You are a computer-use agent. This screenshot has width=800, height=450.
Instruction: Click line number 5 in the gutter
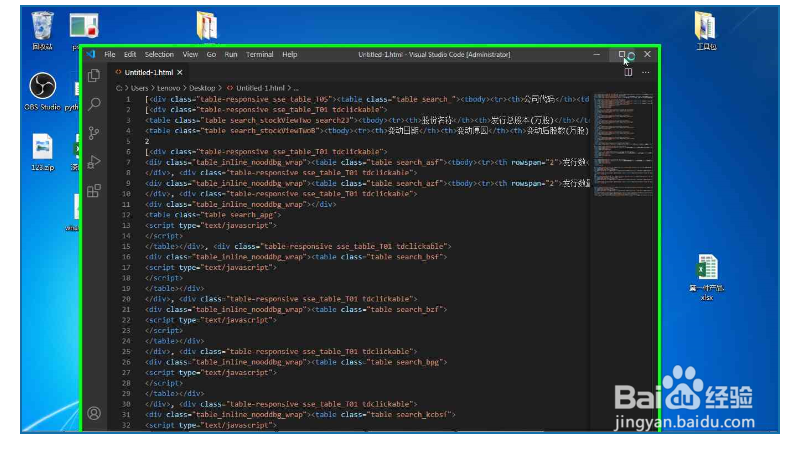(x=128, y=141)
